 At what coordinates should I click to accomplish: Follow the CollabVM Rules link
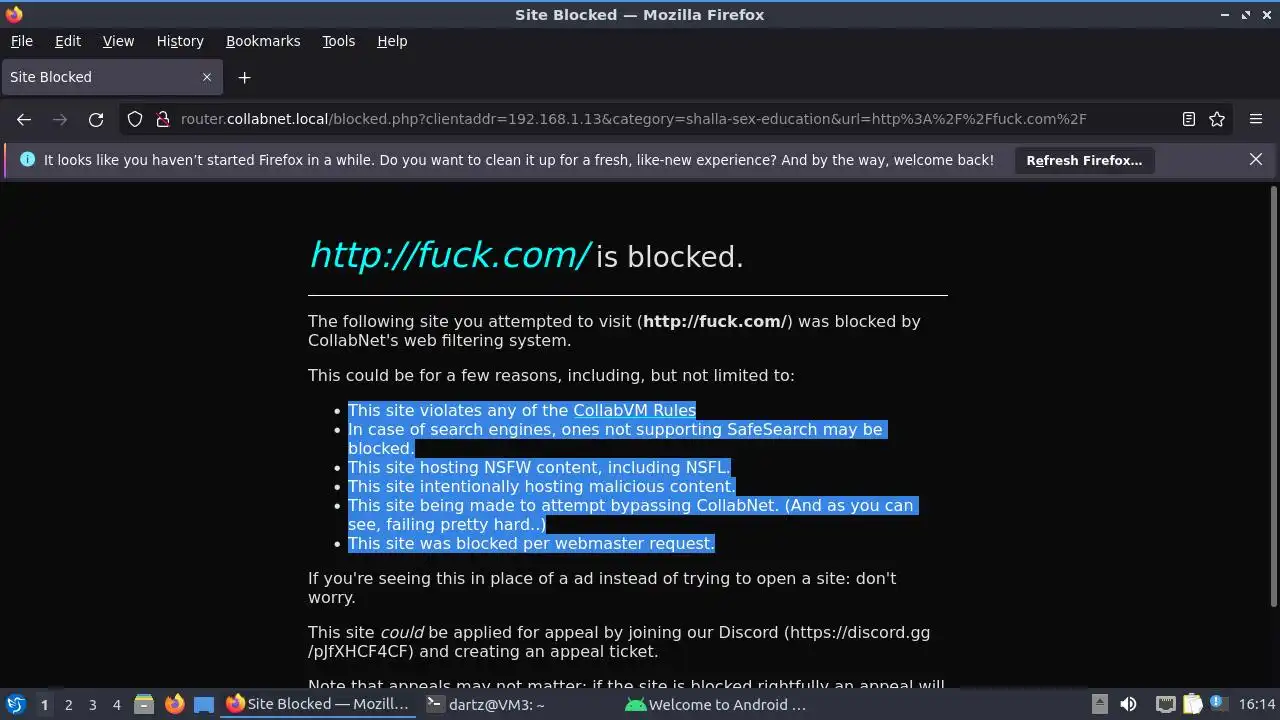coord(634,410)
